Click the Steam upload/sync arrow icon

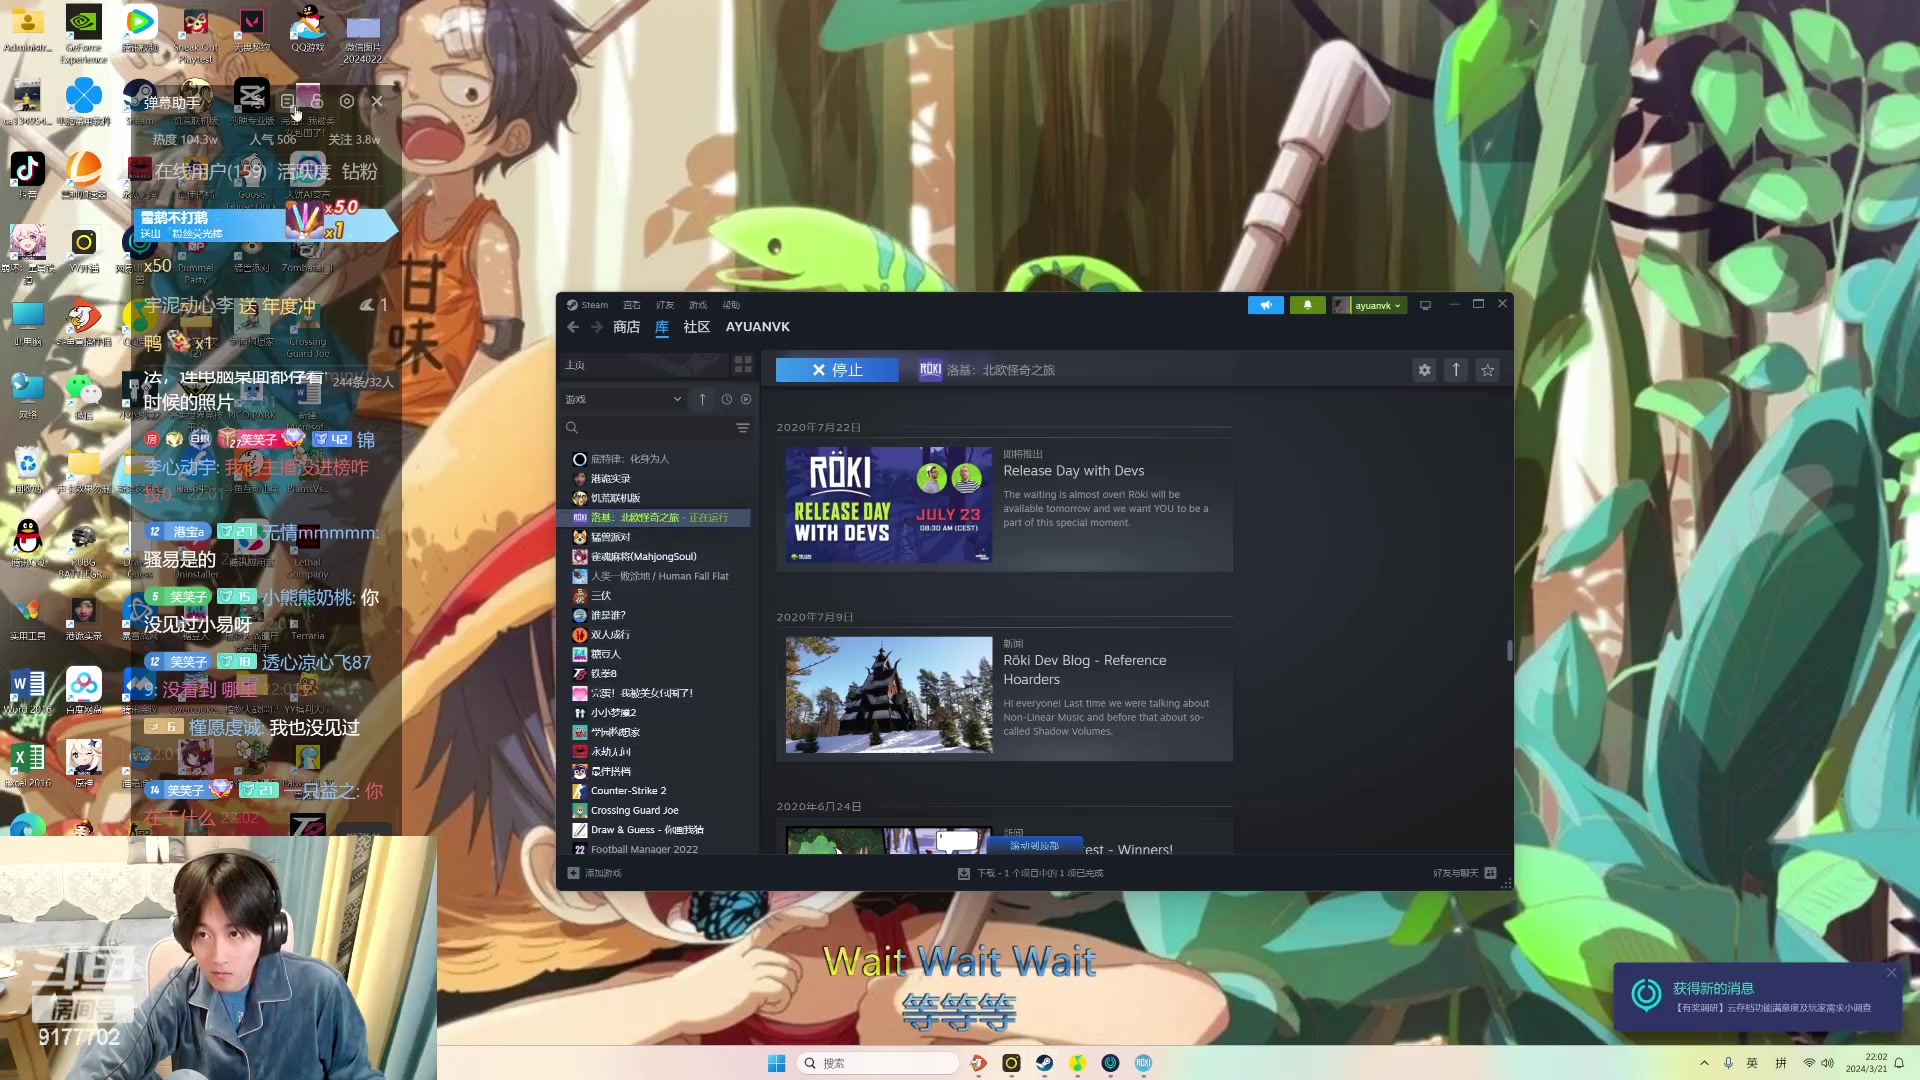point(1456,369)
